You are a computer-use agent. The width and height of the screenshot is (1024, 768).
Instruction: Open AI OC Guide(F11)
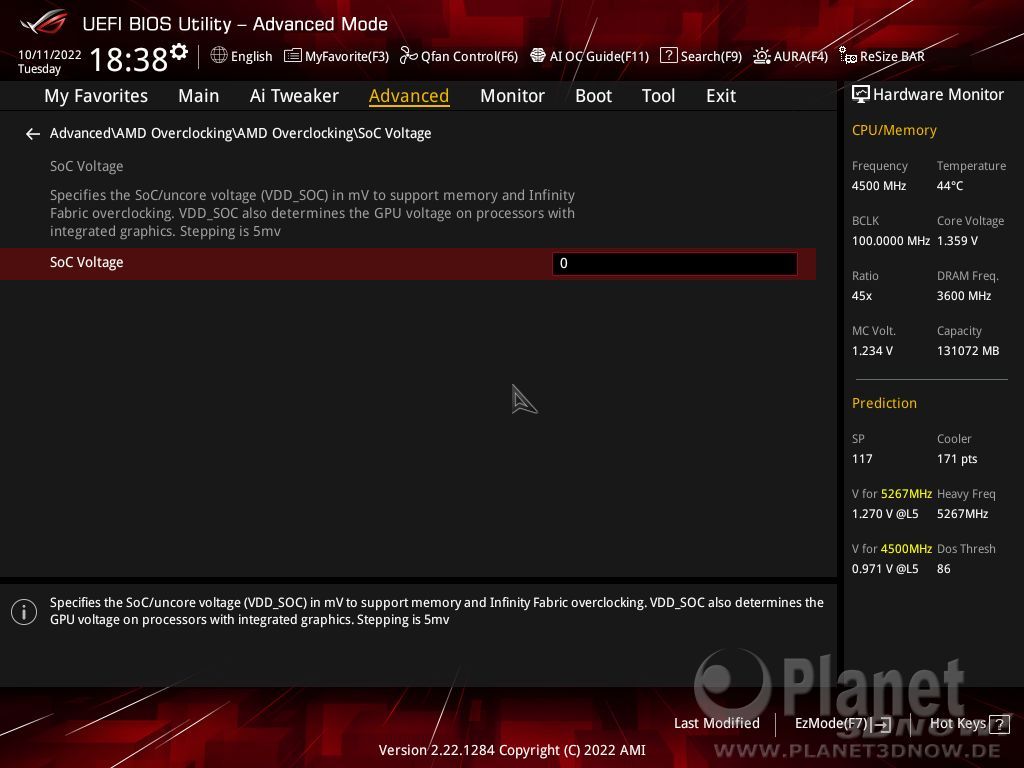(590, 56)
